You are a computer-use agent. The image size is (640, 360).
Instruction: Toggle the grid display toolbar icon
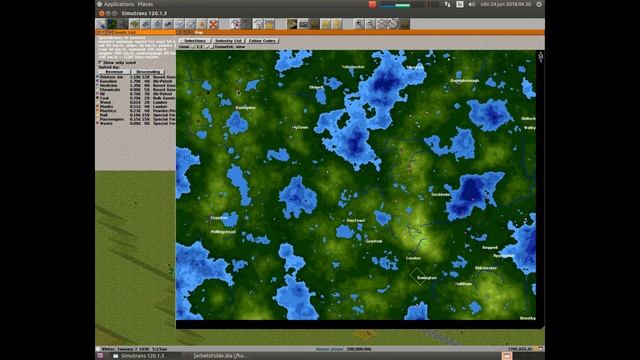[x=381, y=24]
